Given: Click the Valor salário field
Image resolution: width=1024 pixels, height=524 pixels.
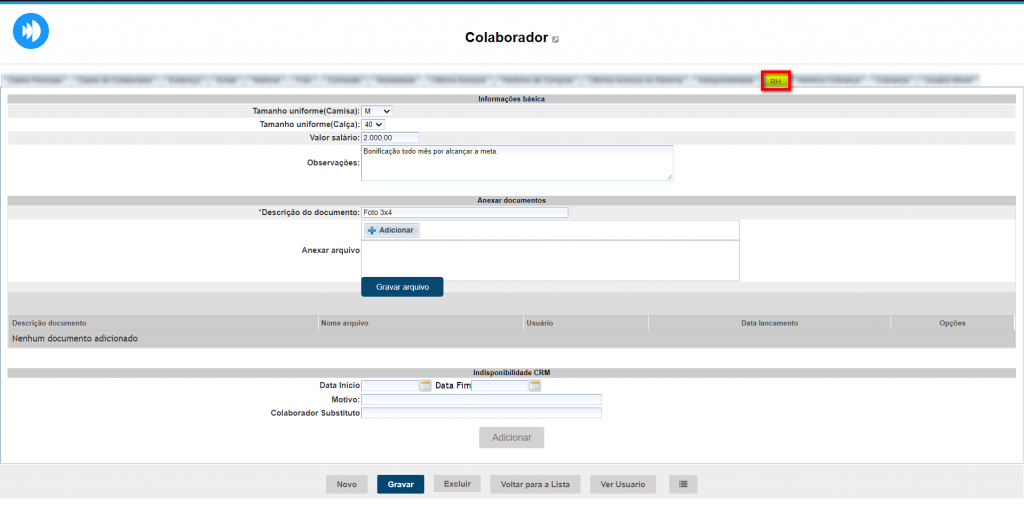Looking at the screenshot, I should click(x=389, y=137).
